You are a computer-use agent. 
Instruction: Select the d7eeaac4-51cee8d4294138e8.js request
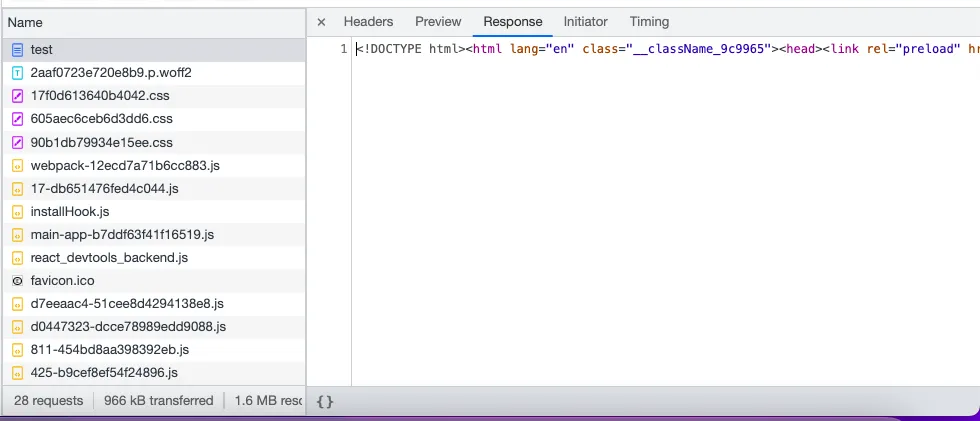pos(154,304)
